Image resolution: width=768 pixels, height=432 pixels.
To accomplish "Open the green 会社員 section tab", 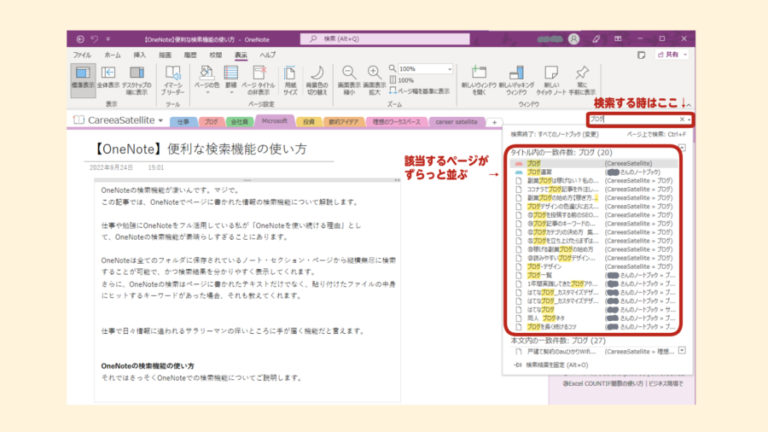I will tap(240, 121).
